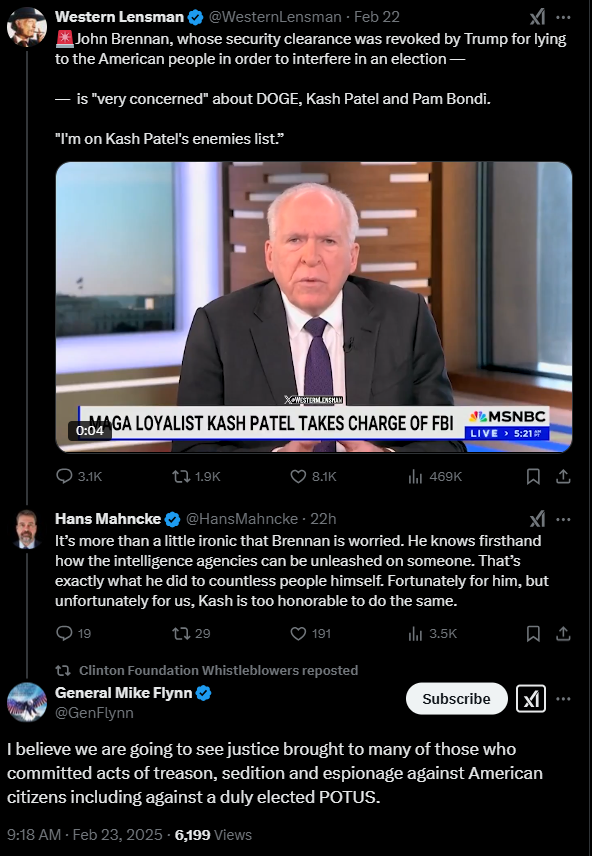Reply to Hans Mahncke post with 19 replies
Viewport: 592px width, 856px height.
coord(74,633)
